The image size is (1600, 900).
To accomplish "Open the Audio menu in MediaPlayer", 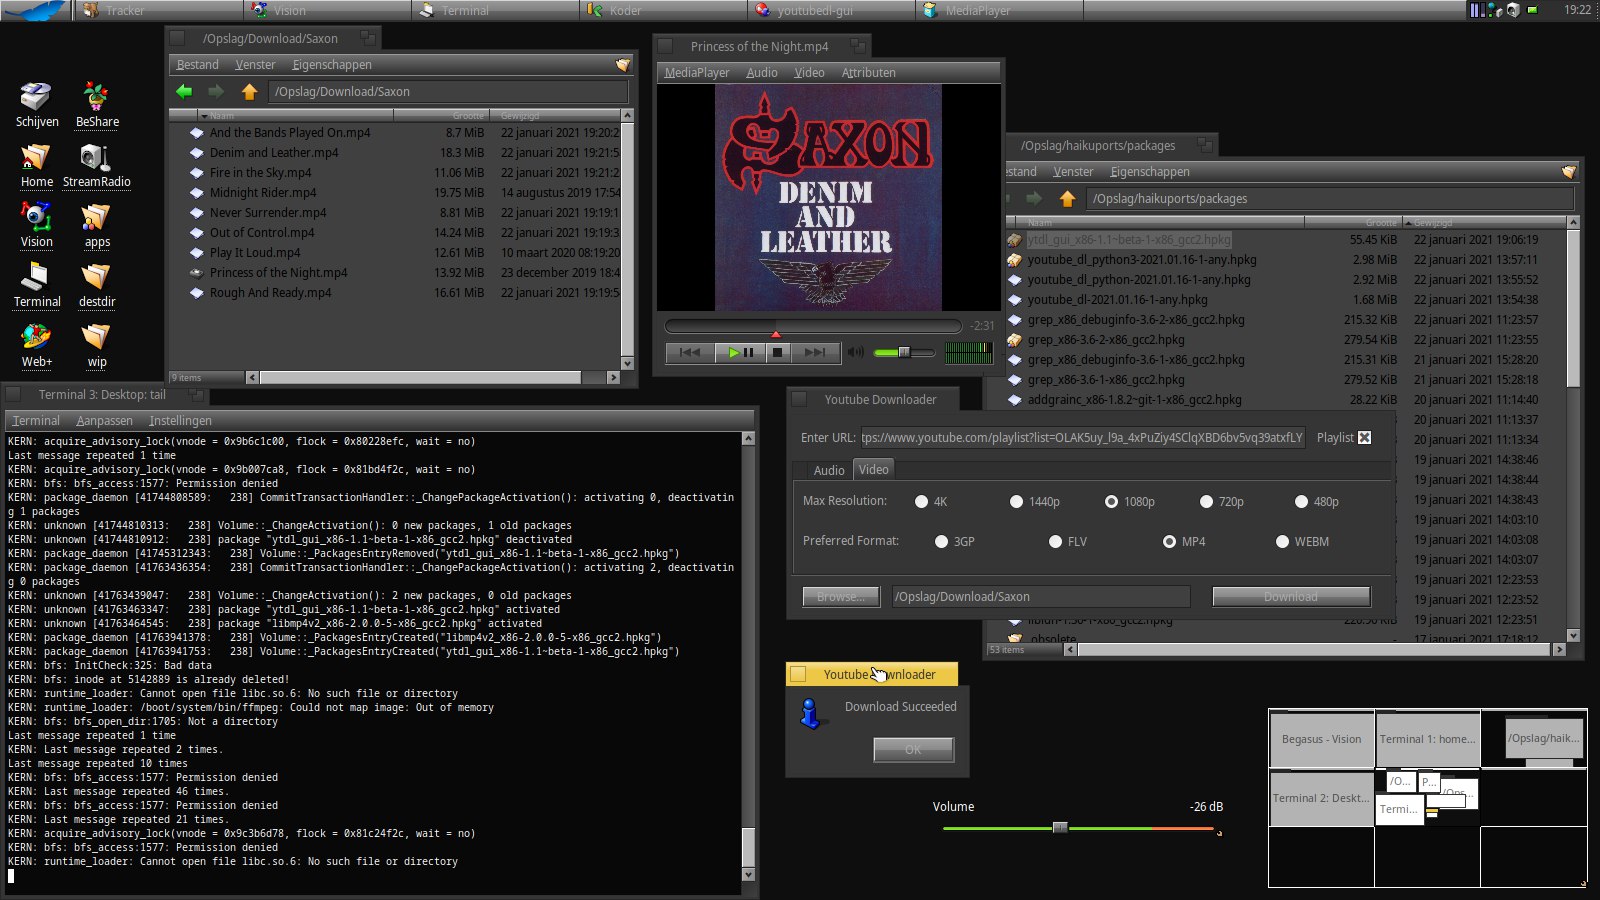I will 762,72.
